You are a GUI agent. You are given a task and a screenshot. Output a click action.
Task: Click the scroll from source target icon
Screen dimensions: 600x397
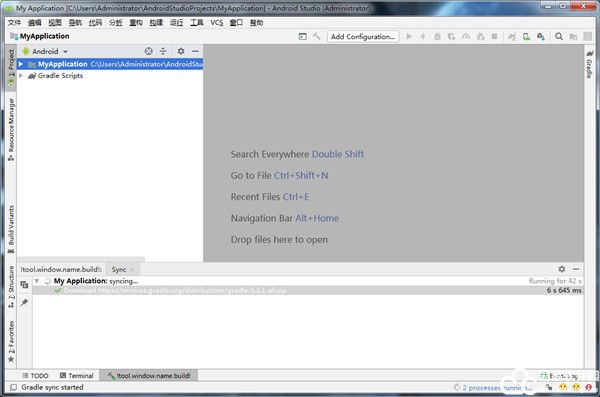[148, 51]
